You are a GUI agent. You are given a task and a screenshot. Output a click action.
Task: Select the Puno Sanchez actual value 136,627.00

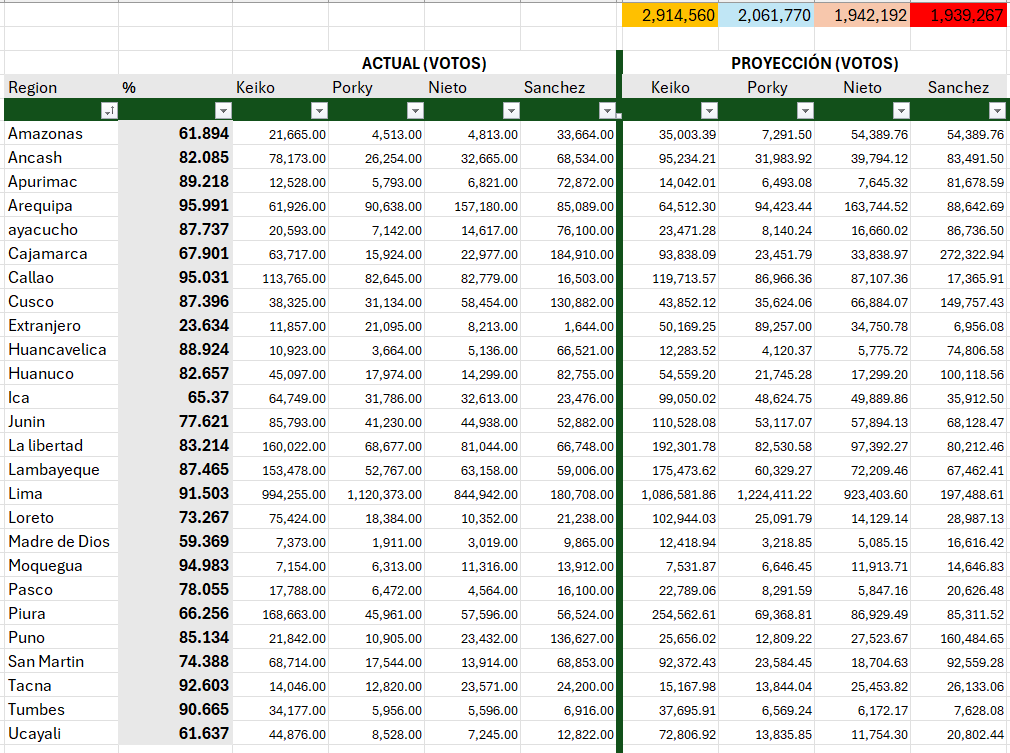(x=568, y=638)
